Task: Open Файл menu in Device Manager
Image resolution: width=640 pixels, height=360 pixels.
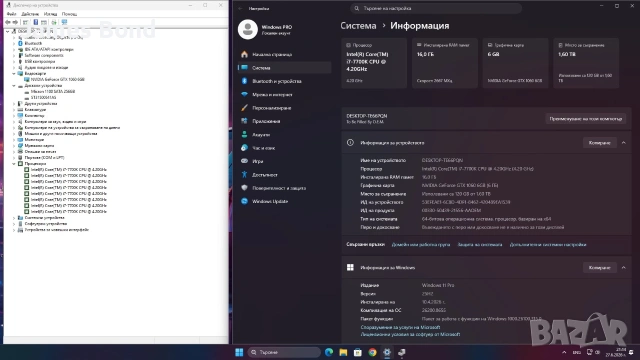Action: pyautogui.click(x=11, y=14)
